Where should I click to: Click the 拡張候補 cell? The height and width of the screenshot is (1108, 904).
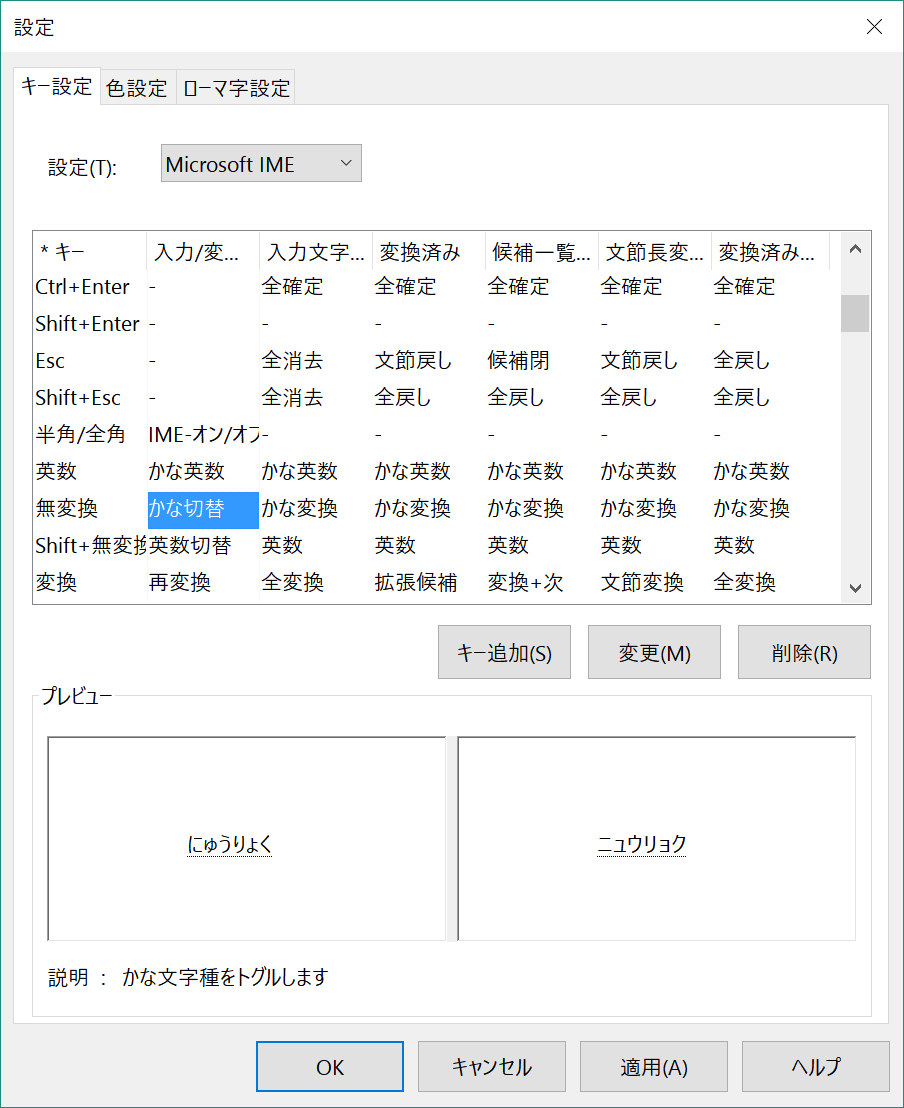coord(416,582)
